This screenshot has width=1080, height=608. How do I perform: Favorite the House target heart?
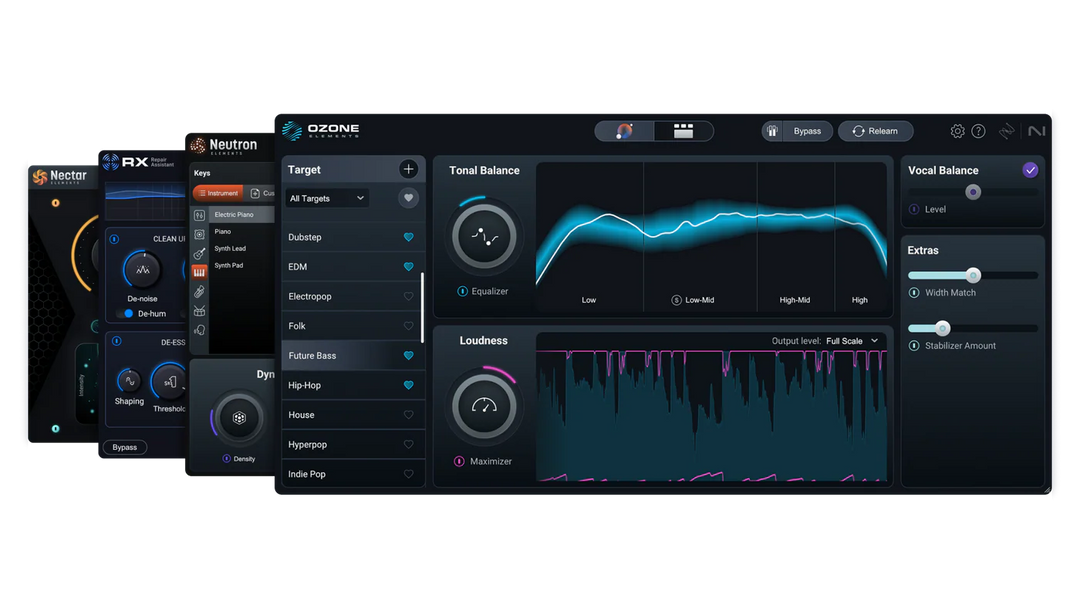tap(408, 415)
